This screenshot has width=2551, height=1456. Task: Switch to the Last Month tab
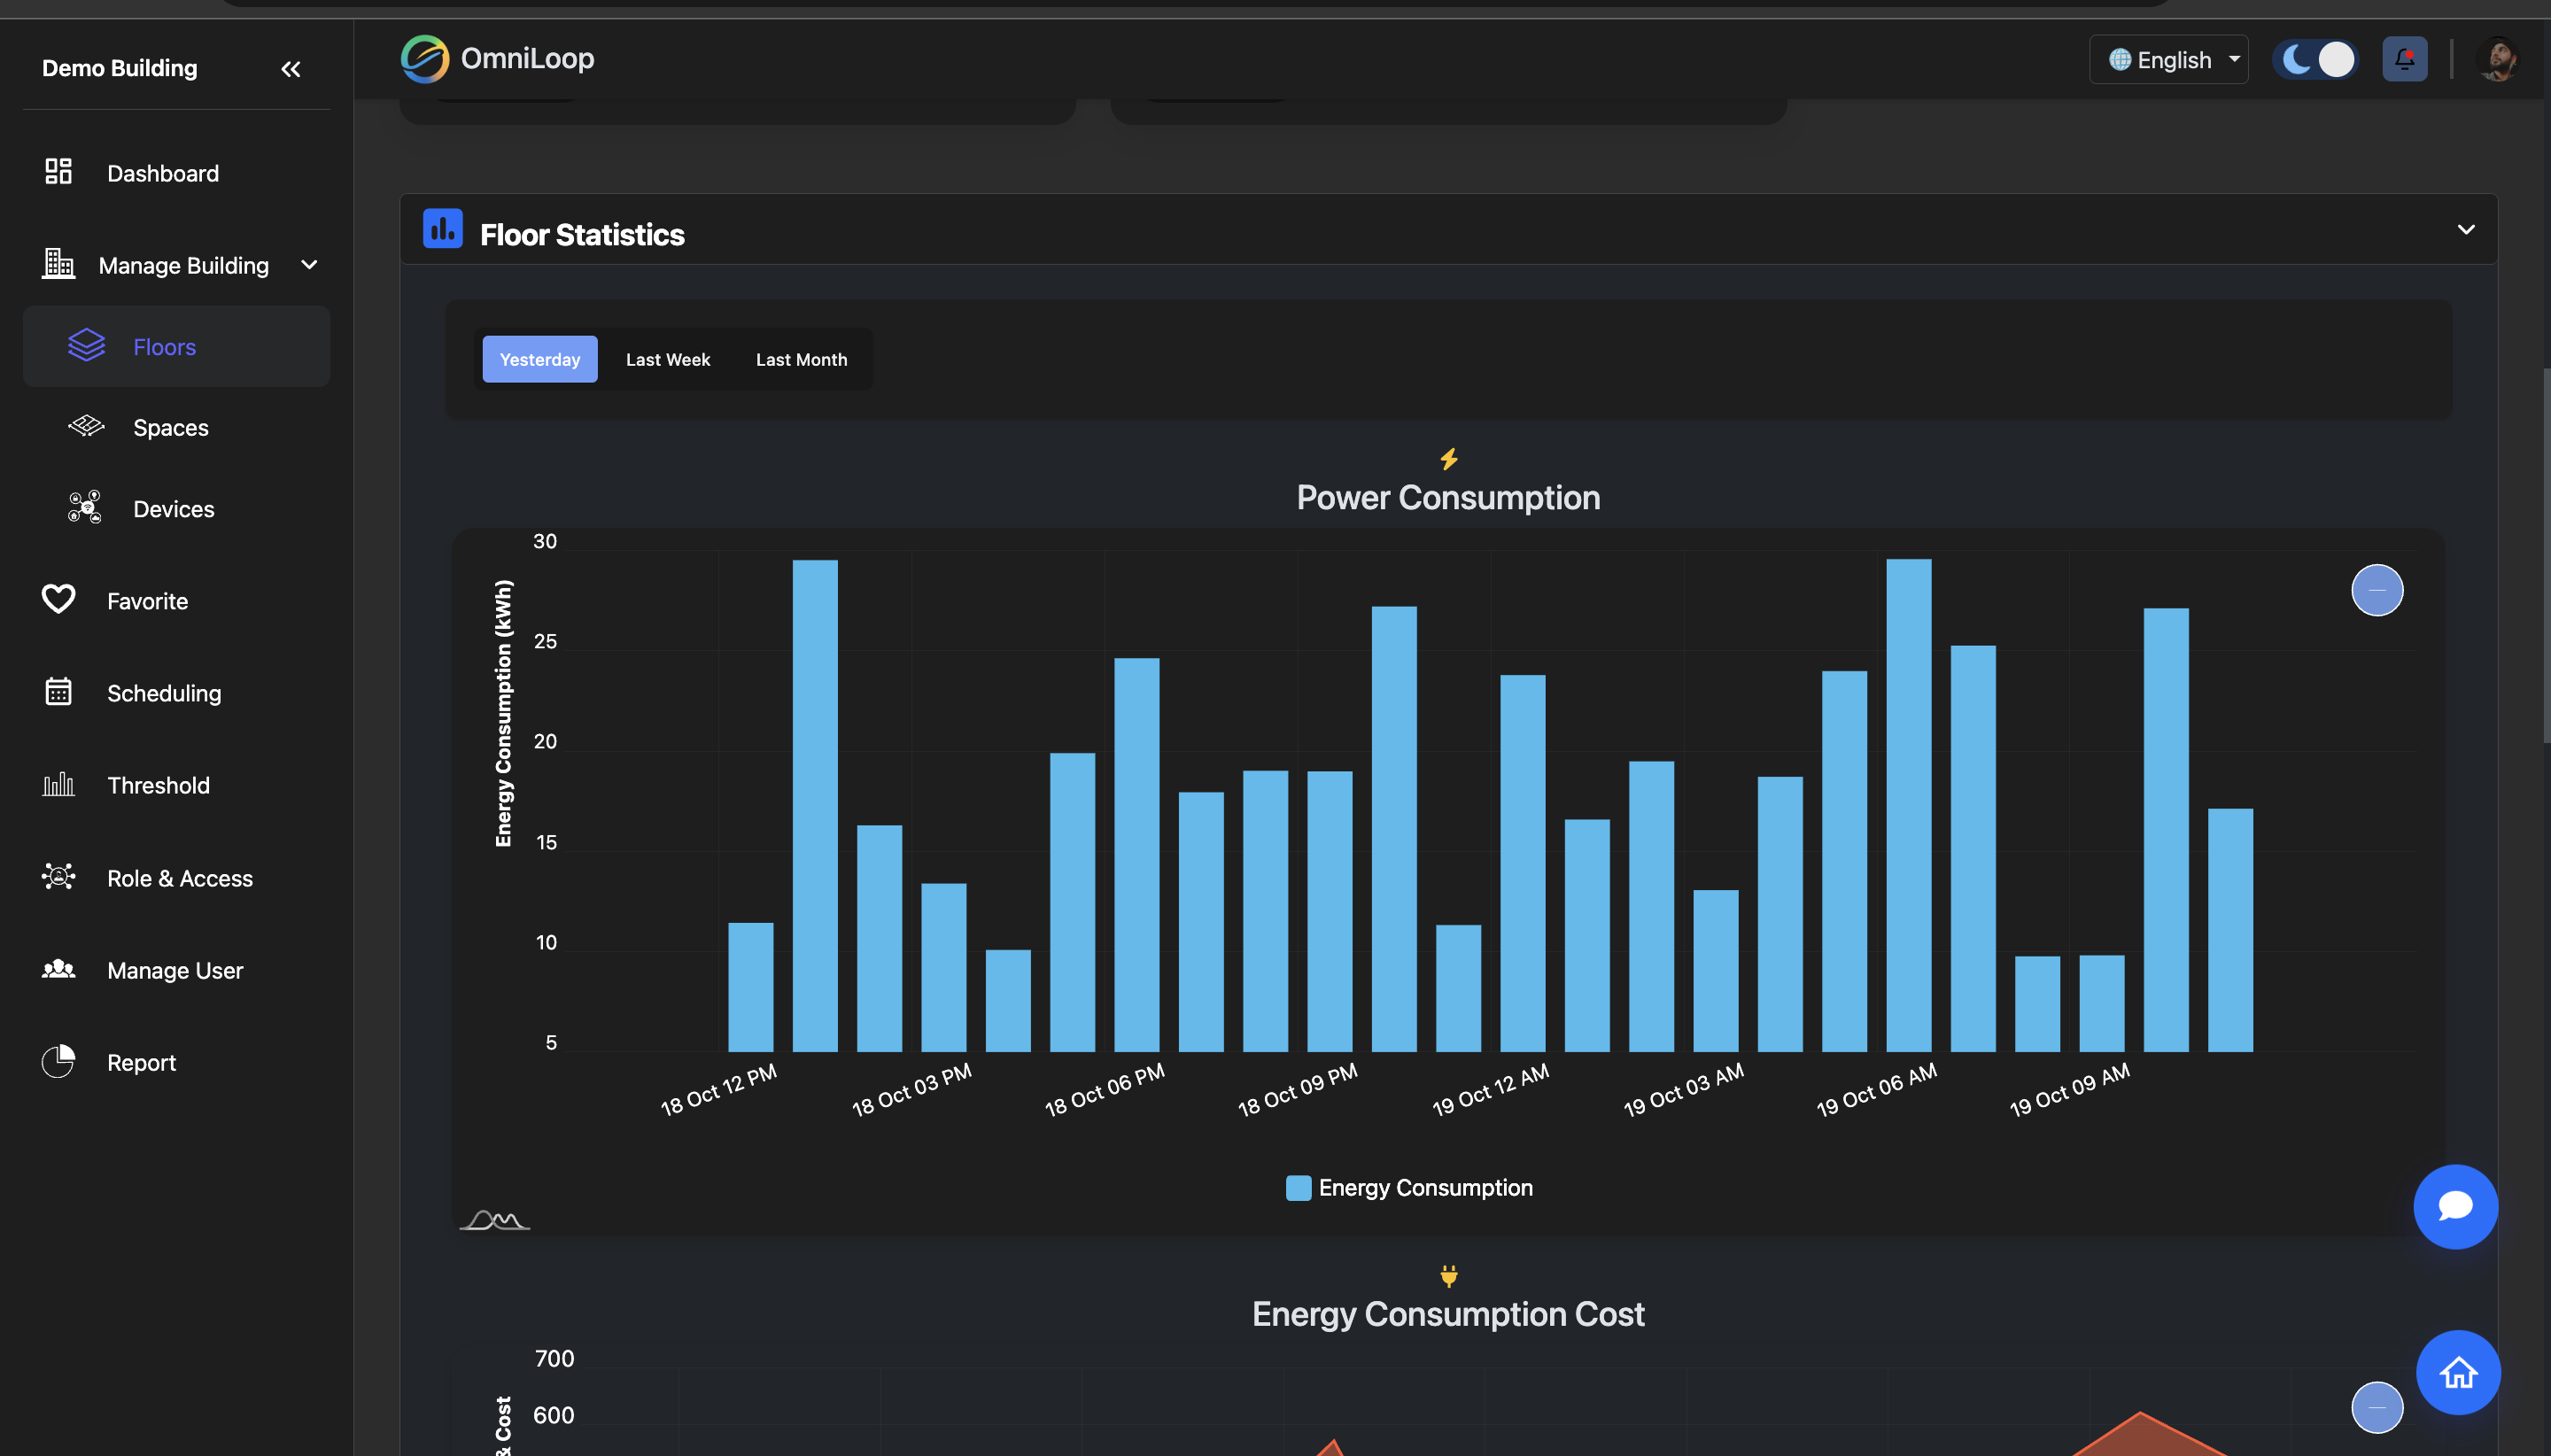coord(801,359)
